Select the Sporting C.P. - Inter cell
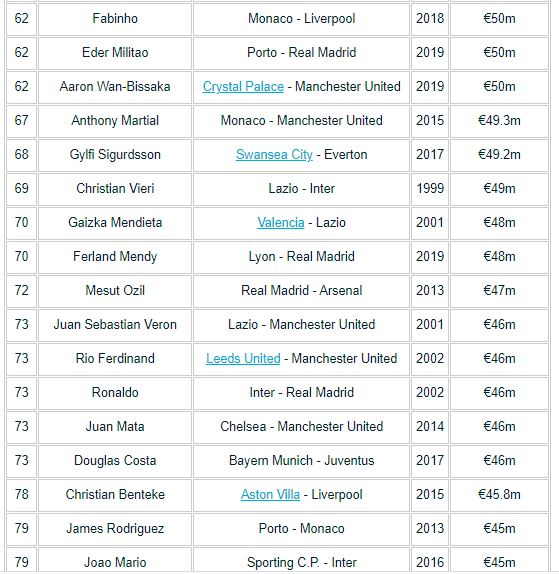The image size is (559, 574). coord(301,562)
